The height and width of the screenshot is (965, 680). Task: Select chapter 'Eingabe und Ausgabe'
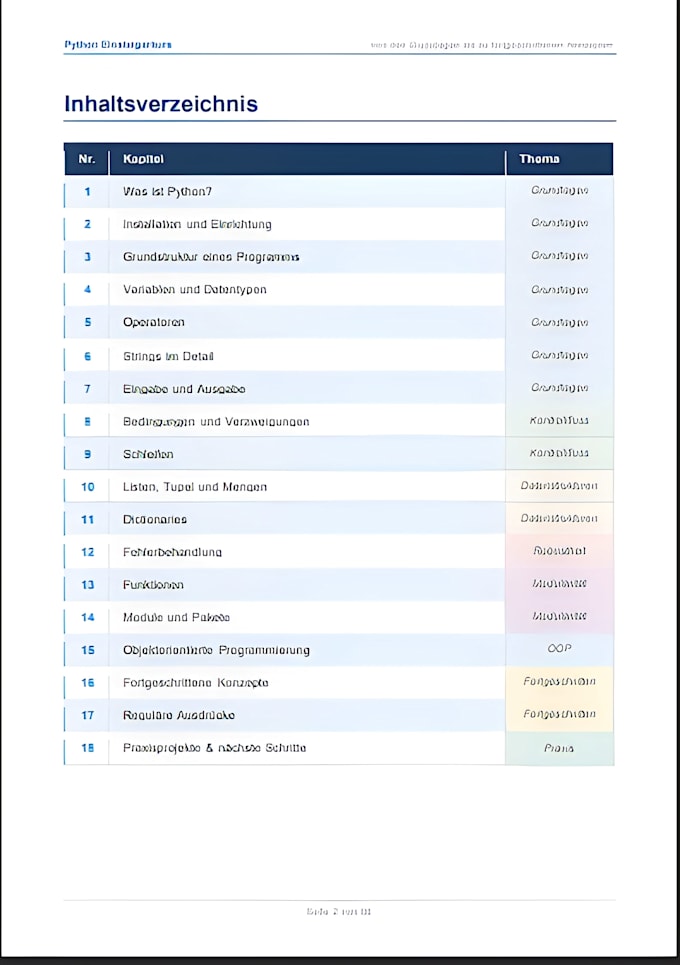pos(184,389)
